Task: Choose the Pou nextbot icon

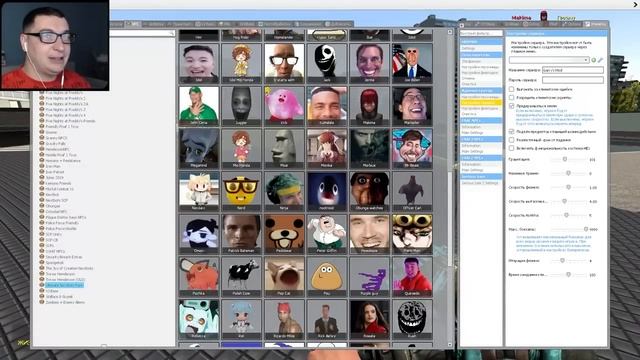Action: [x=327, y=276]
